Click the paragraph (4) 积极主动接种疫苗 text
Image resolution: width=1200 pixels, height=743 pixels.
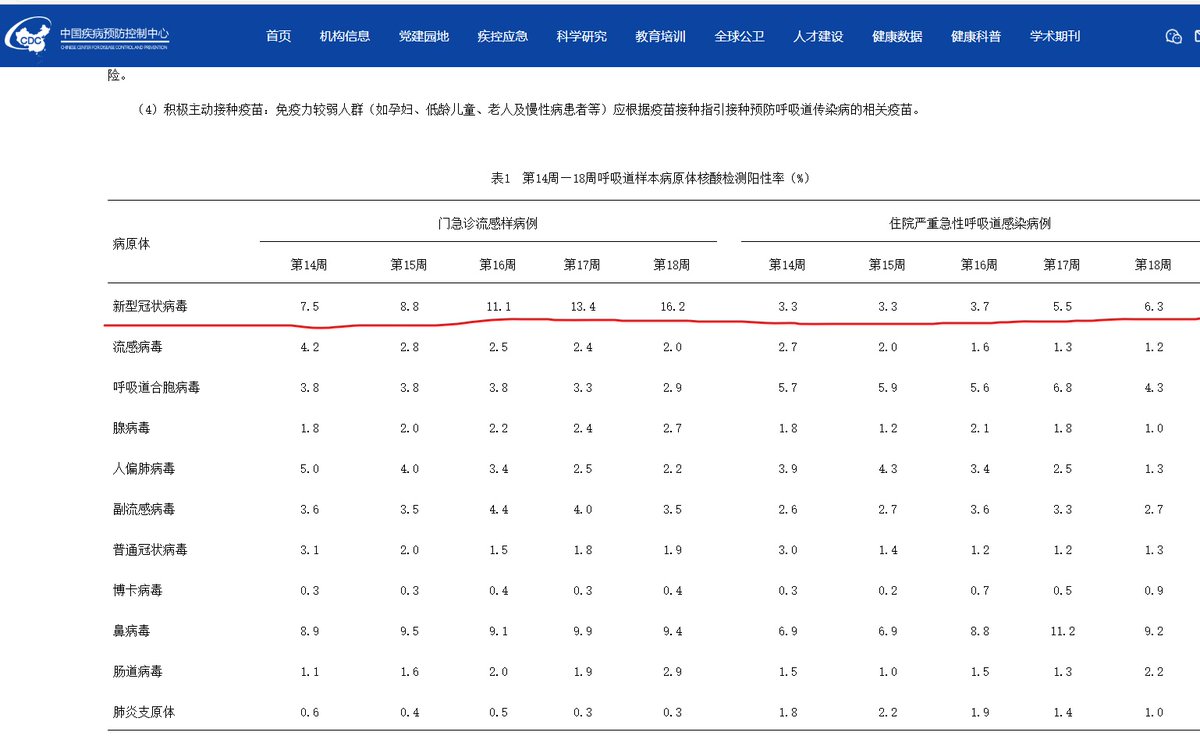tap(529, 110)
